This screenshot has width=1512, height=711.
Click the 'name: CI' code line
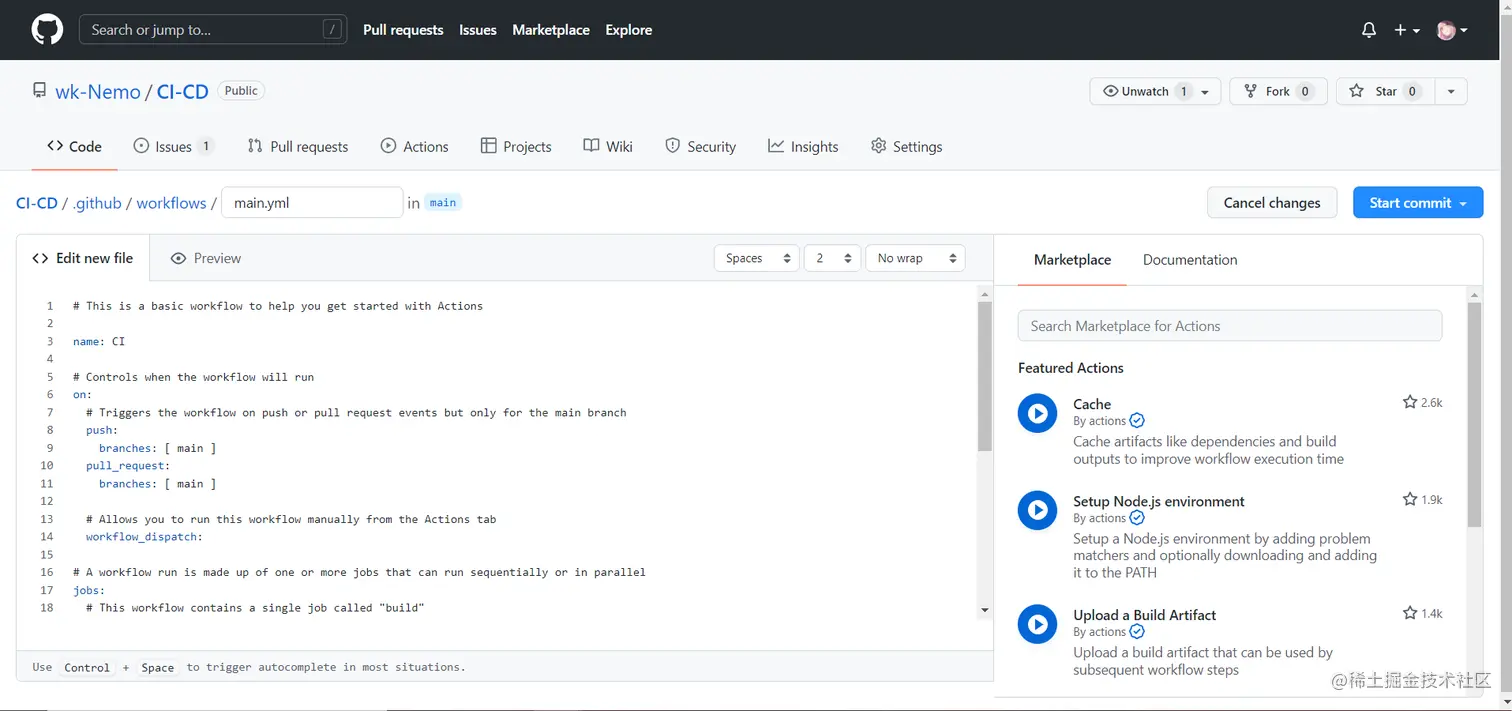tap(99, 341)
